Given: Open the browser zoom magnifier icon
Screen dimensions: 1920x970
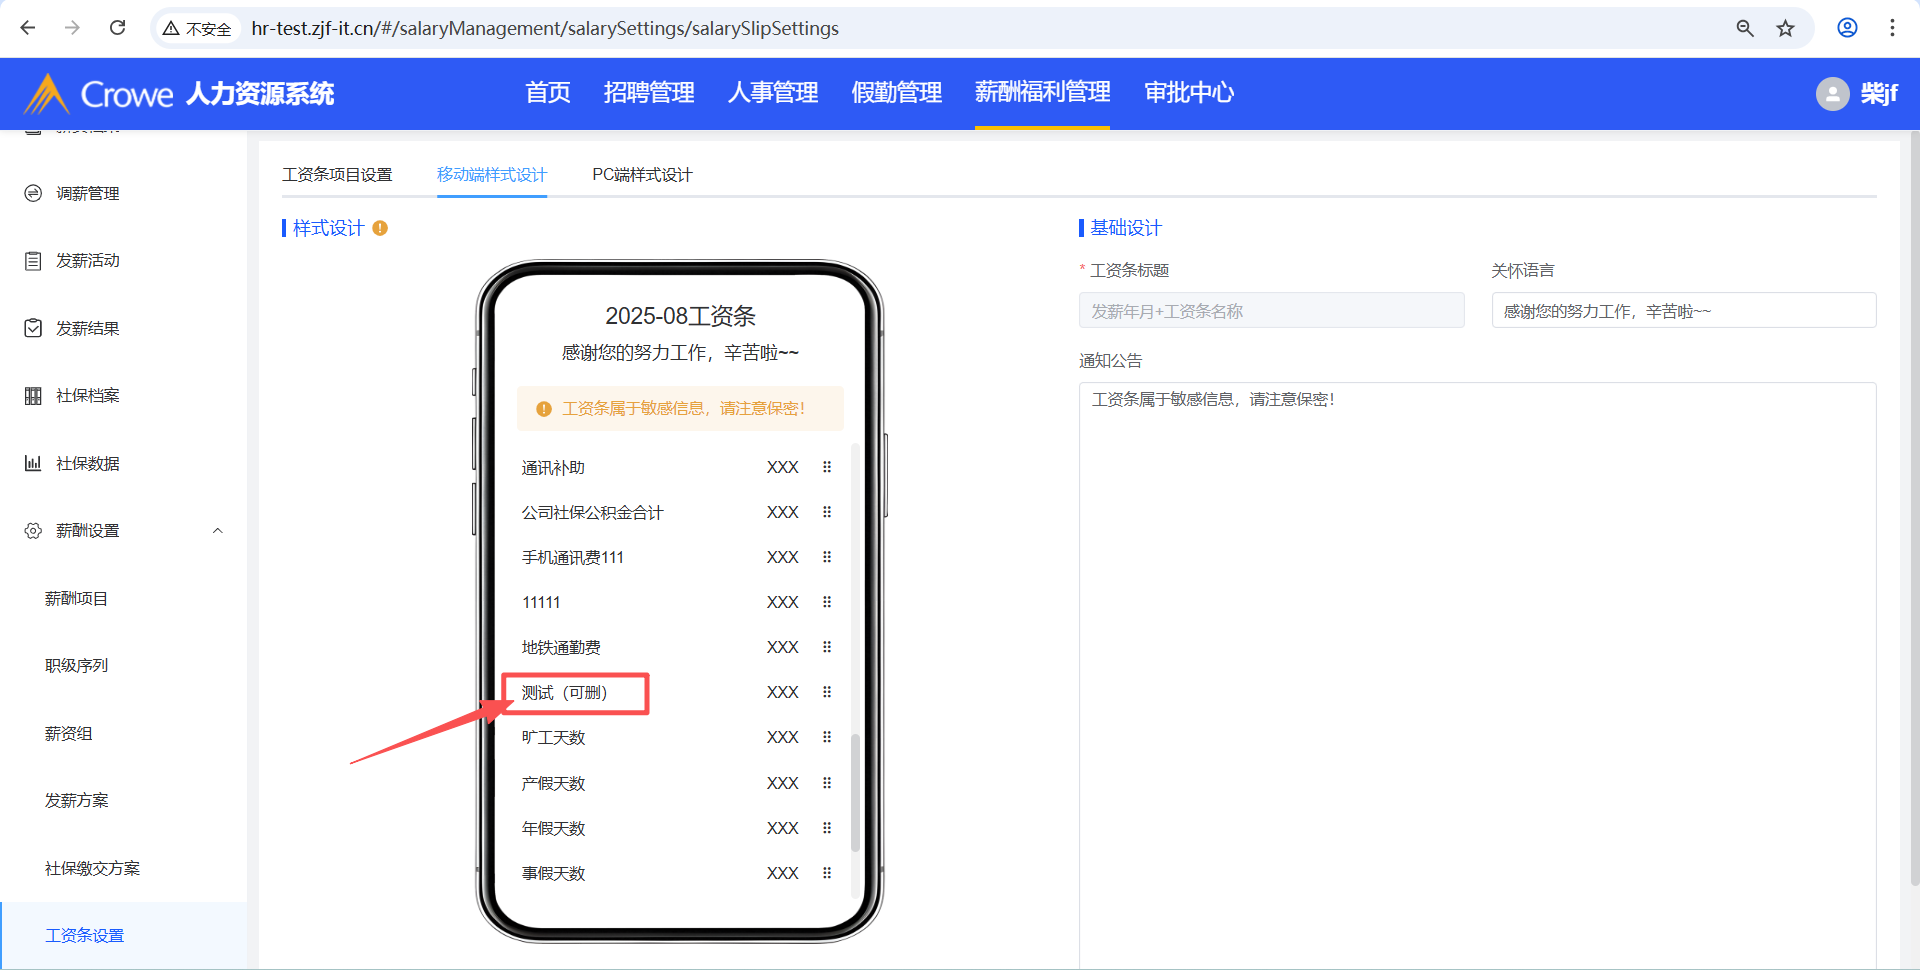Looking at the screenshot, I should point(1745,28).
